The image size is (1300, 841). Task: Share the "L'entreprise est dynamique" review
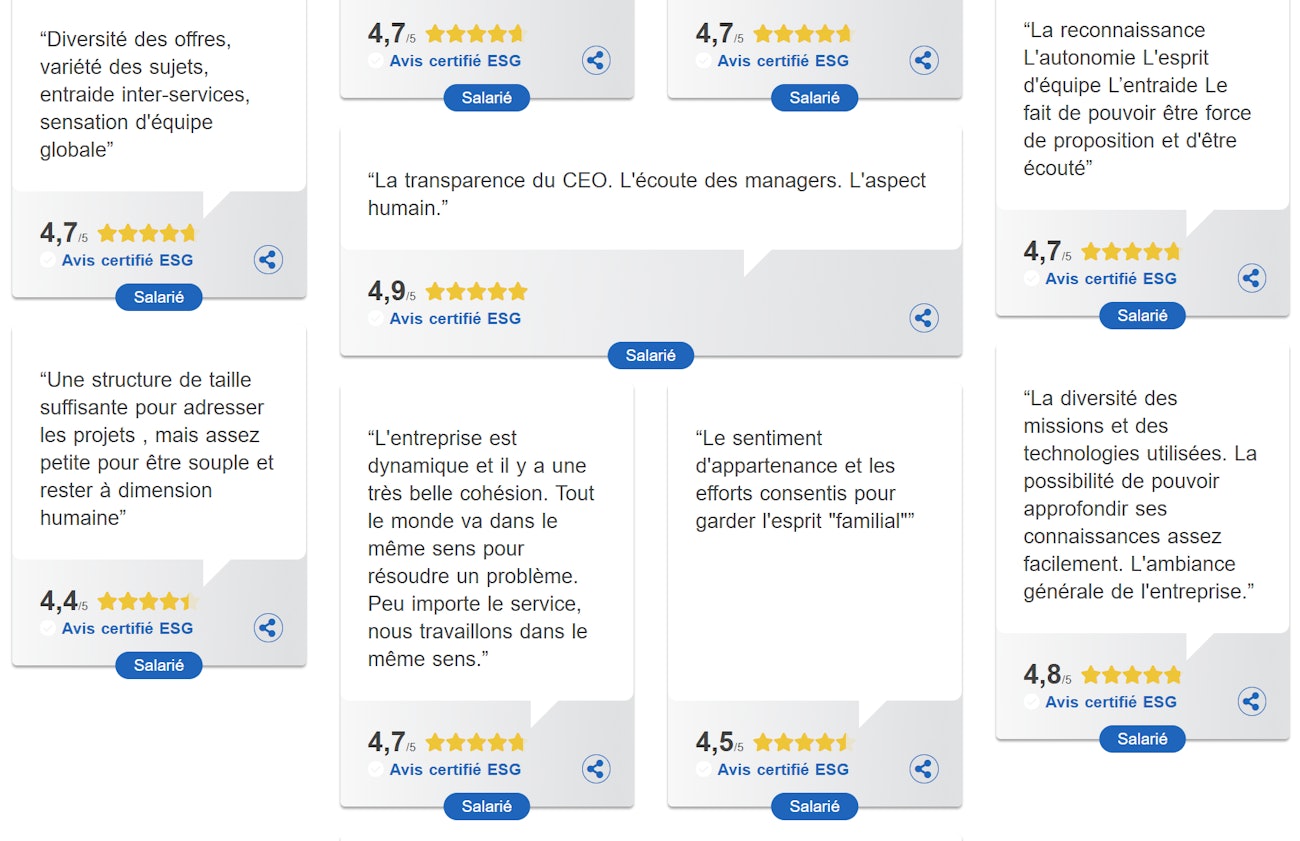596,769
